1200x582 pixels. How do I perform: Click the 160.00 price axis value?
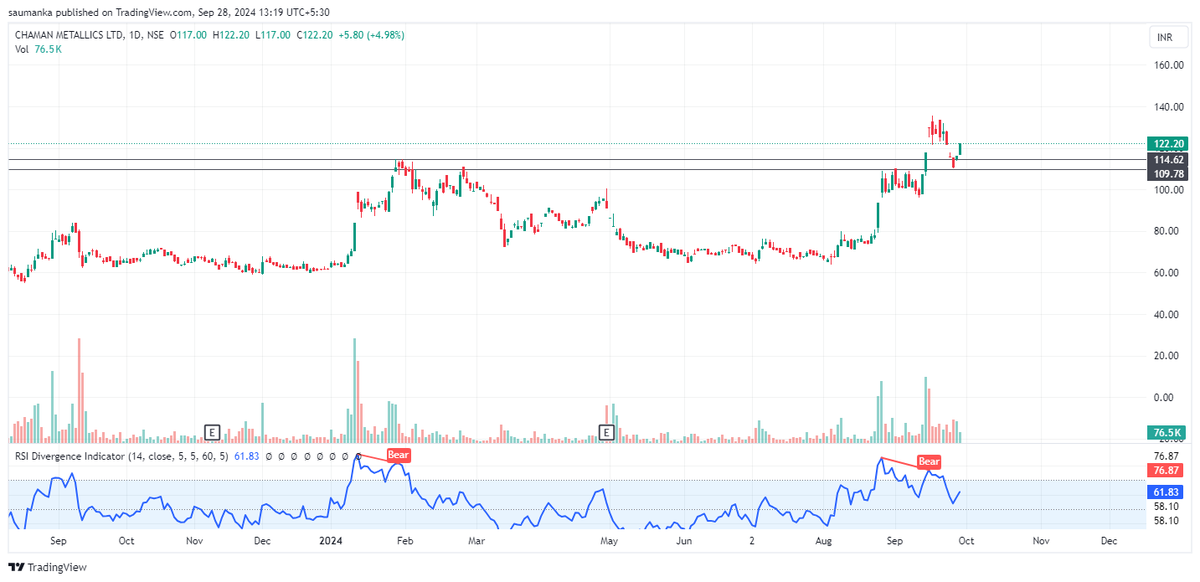click(1169, 65)
